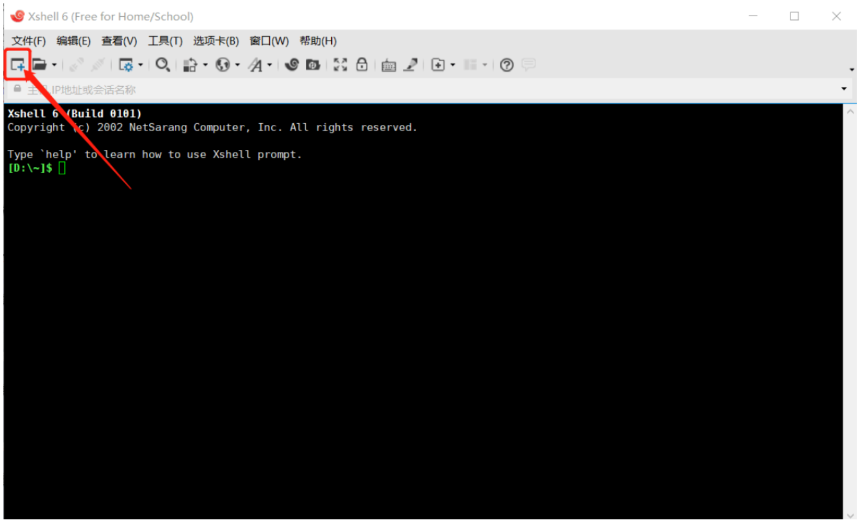Click the Xshell logo in title bar
Image resolution: width=857 pixels, height=521 pixels.
[x=17, y=16]
